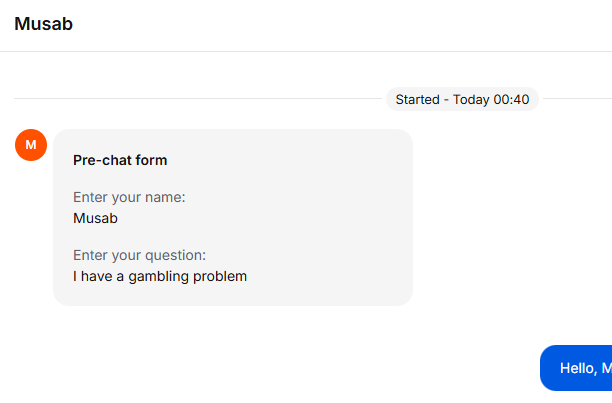Click the white letter M inside avatar
This screenshot has height=403, width=612.
tap(31, 145)
